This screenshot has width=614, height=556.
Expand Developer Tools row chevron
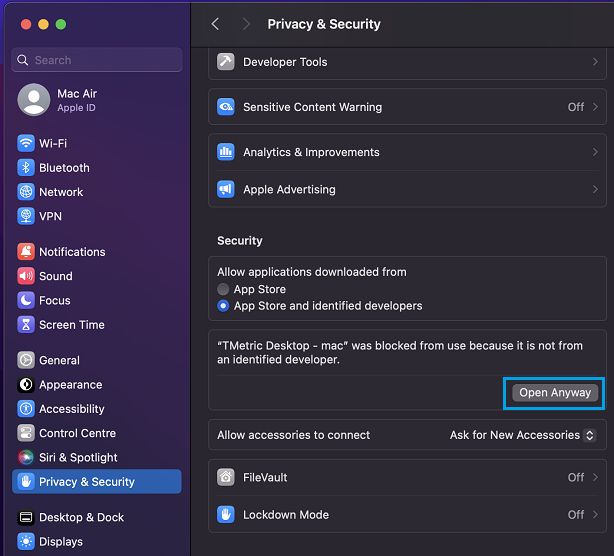pos(595,62)
